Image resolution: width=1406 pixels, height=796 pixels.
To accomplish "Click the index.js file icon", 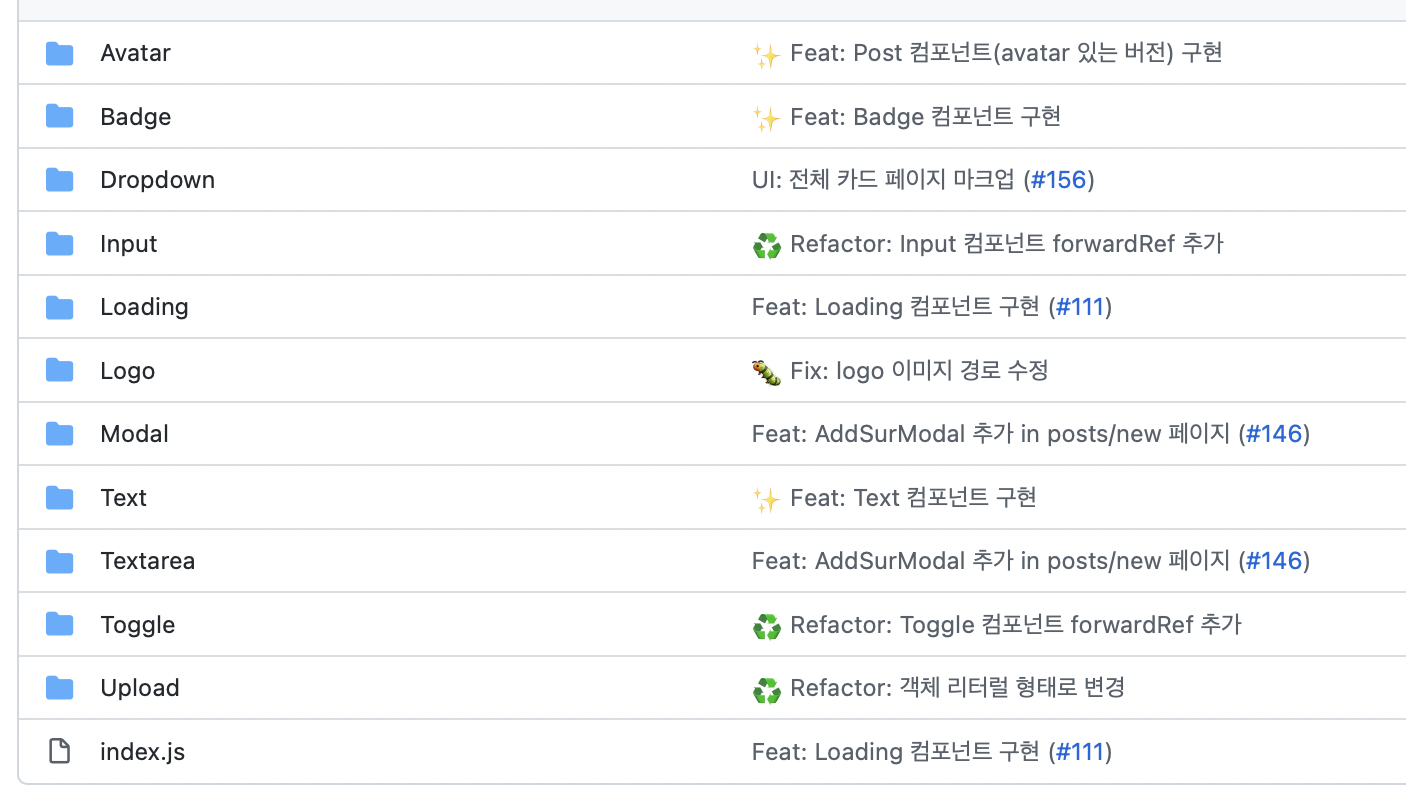I will (60, 752).
